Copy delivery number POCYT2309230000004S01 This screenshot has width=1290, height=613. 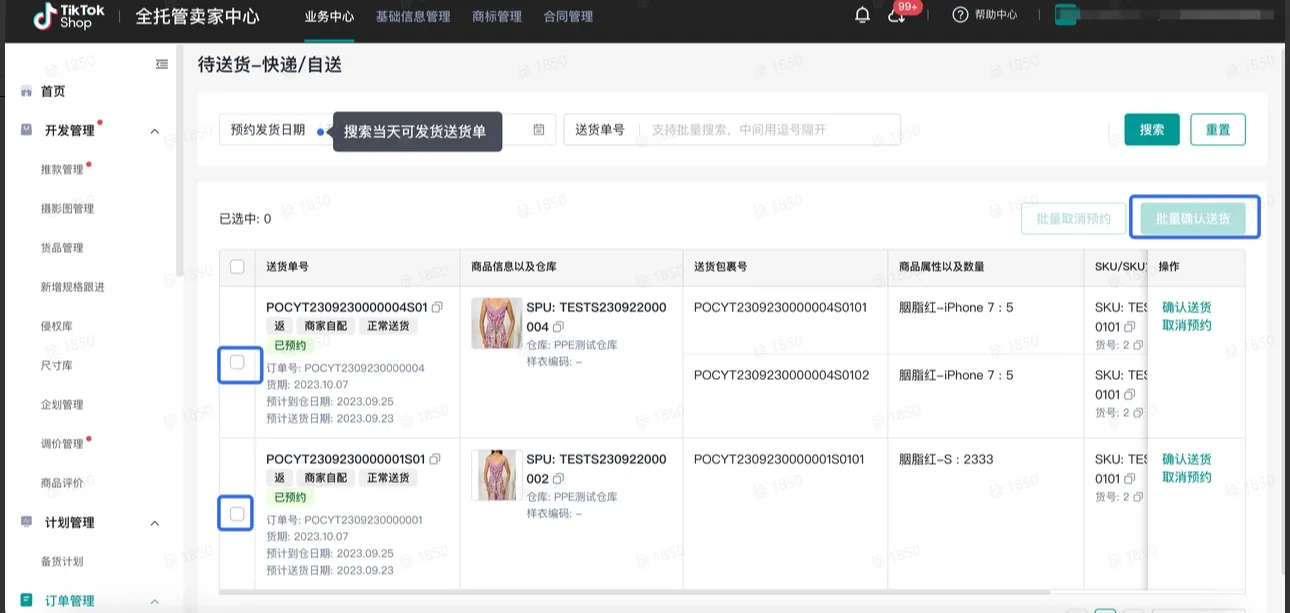(x=437, y=306)
